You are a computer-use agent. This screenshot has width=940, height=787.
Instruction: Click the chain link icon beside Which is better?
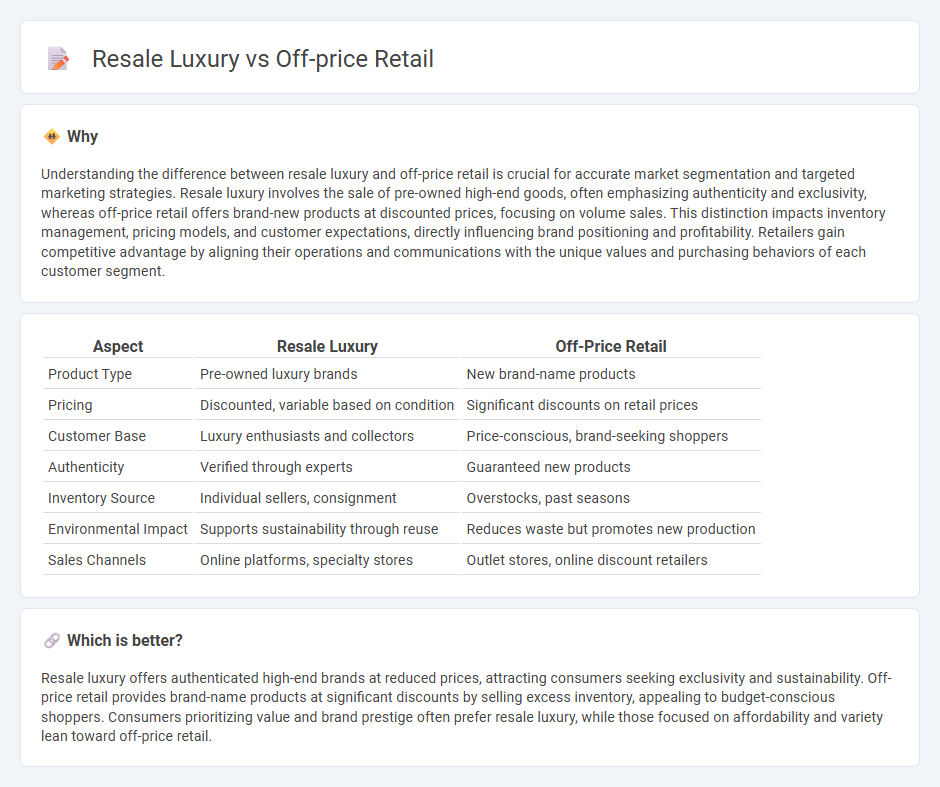pyautogui.click(x=52, y=641)
